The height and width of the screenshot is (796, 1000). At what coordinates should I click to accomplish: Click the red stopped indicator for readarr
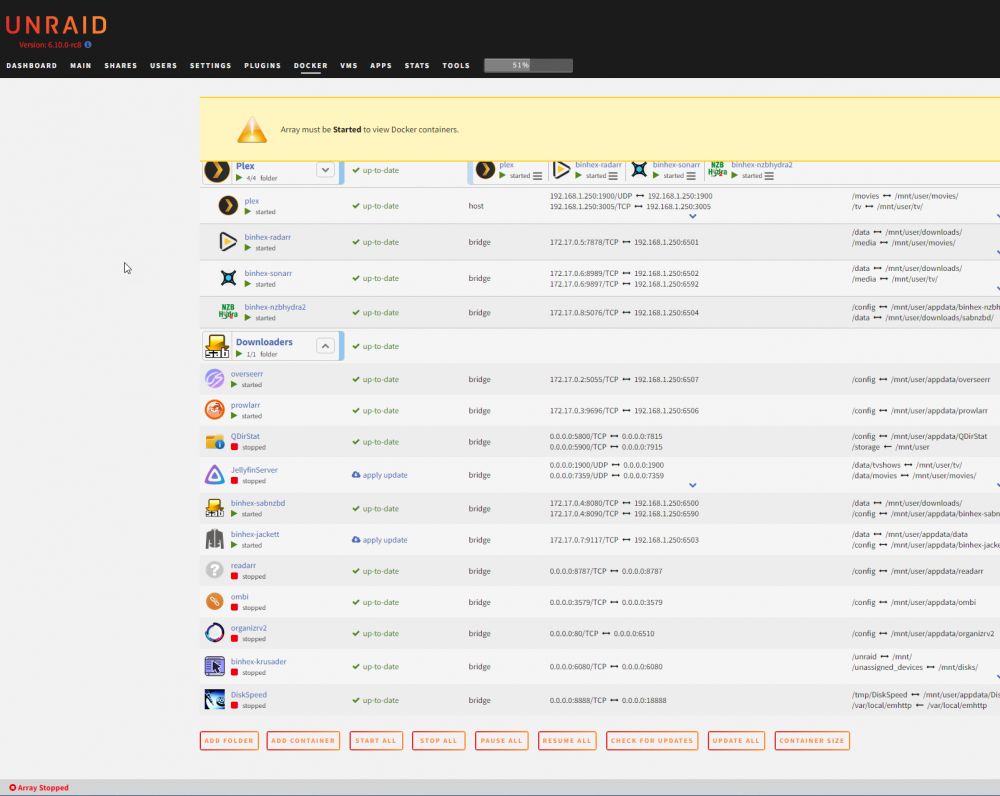(x=234, y=576)
